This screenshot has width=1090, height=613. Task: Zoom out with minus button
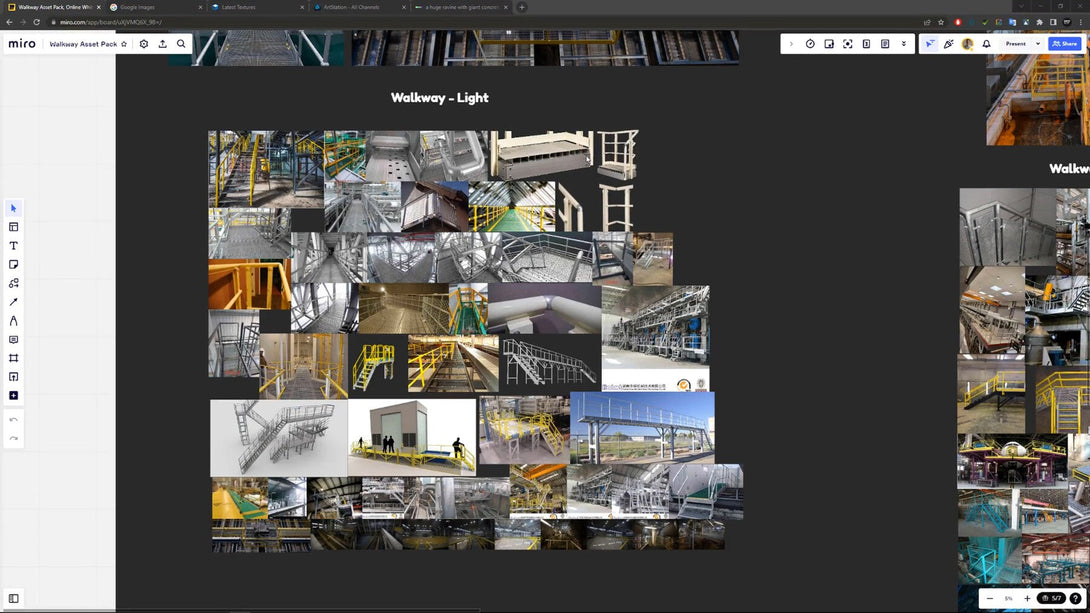tap(990, 598)
